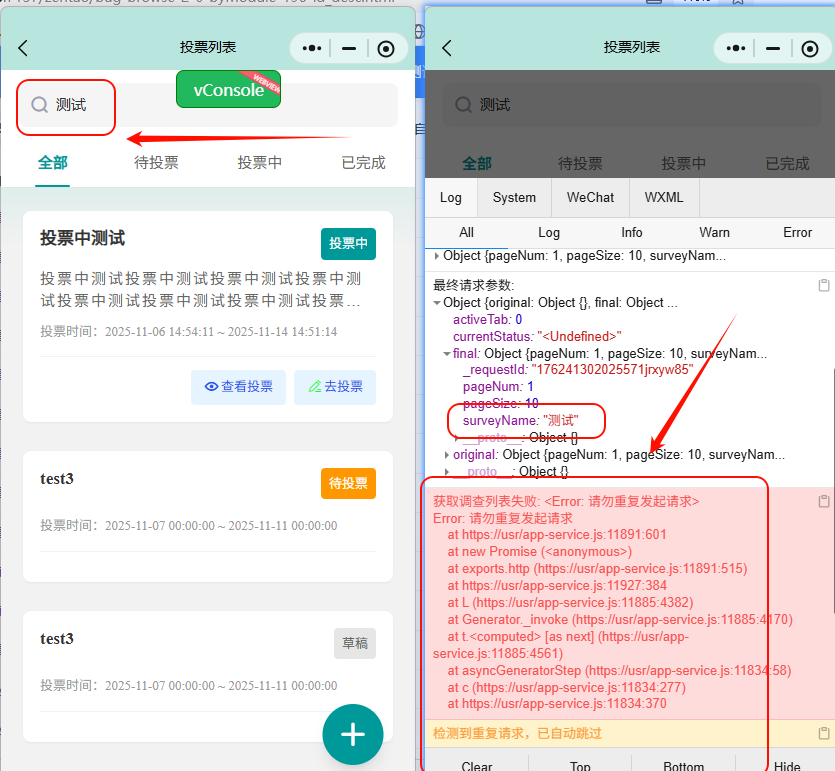Open the vConsole debug panel button

tap(228, 89)
